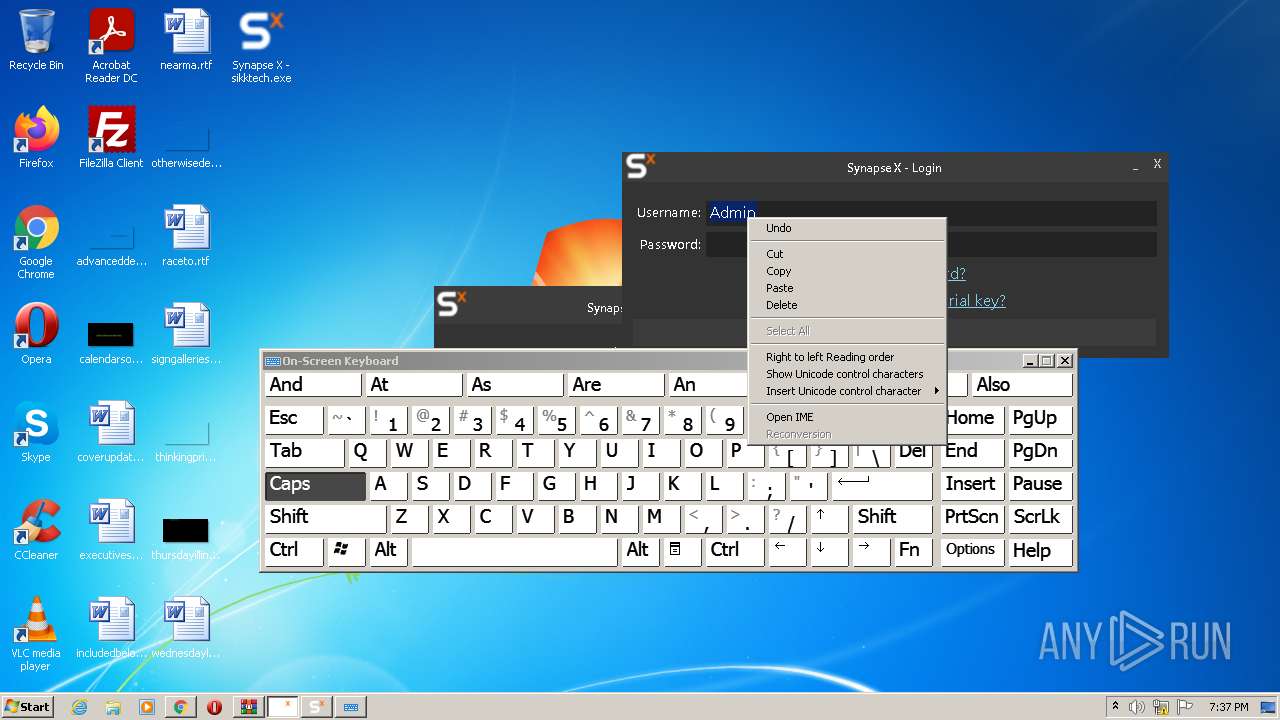Select the signgalleries document icon
Viewport: 1280px width, 720px height.
click(x=186, y=334)
